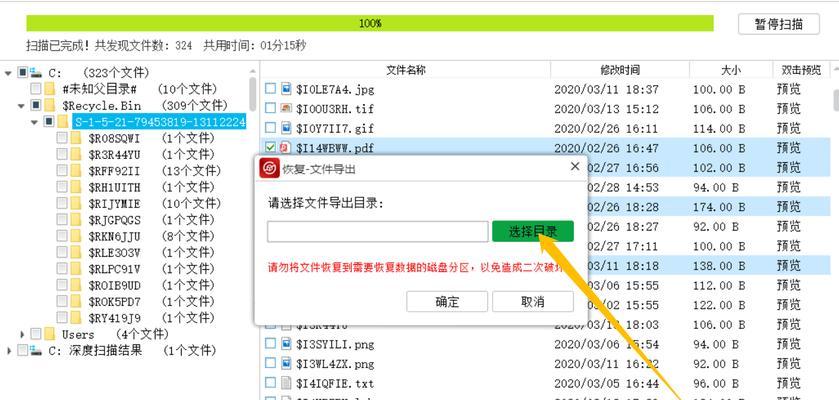Cancel the export dialog with 取消

[x=533, y=302]
